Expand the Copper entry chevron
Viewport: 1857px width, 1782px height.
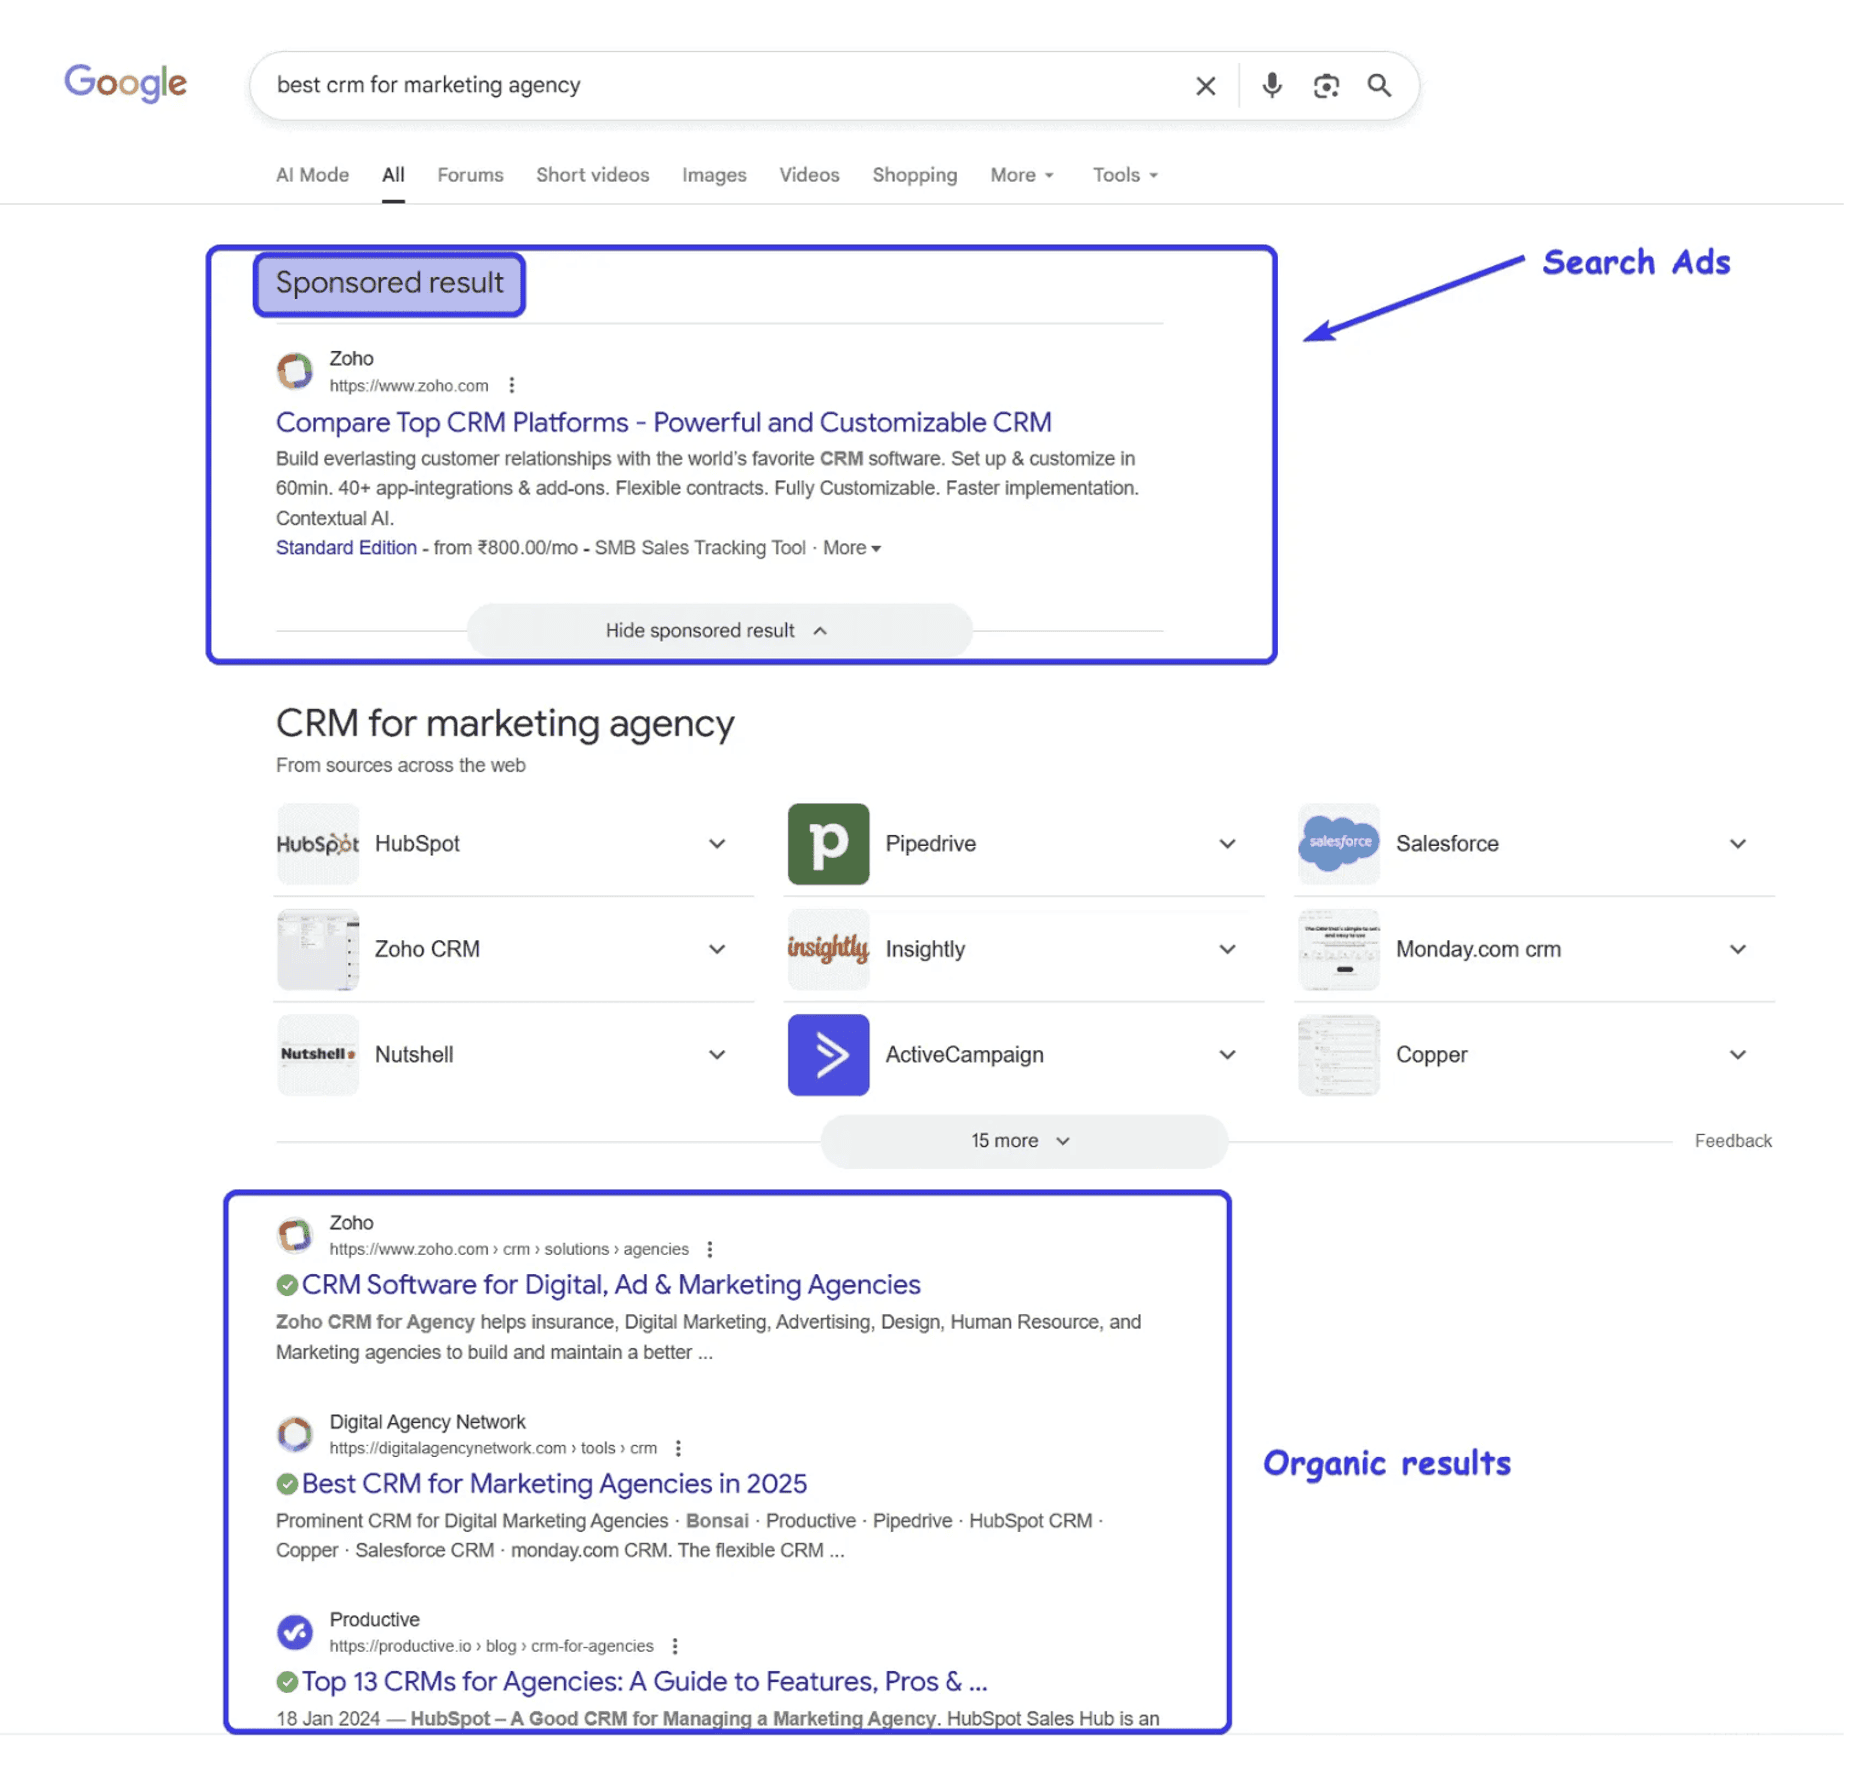pyautogui.click(x=1738, y=1055)
